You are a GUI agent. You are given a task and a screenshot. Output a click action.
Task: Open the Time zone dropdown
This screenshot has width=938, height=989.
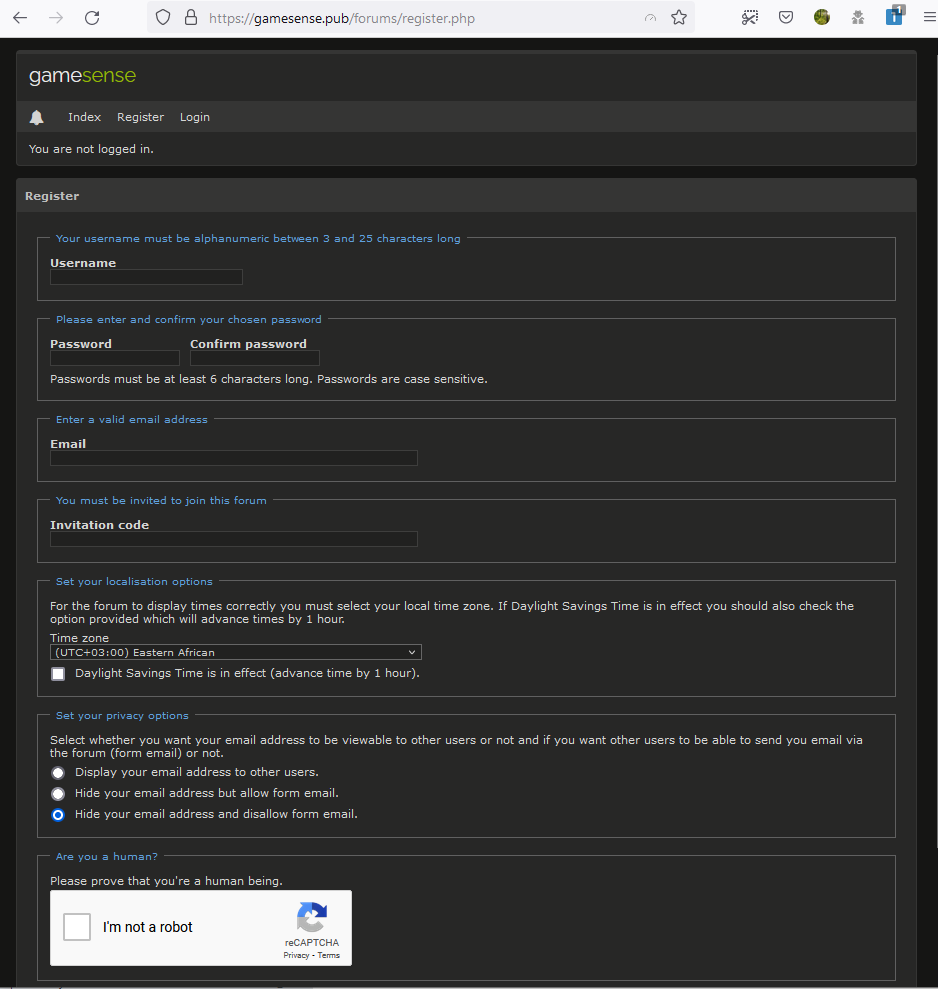235,651
